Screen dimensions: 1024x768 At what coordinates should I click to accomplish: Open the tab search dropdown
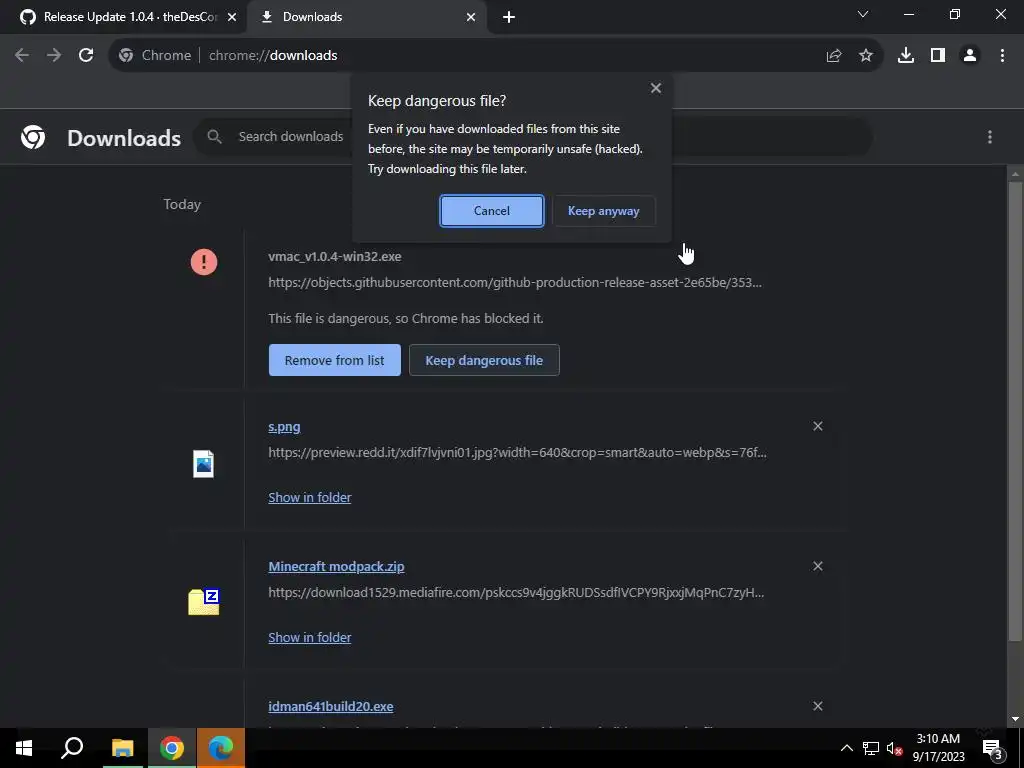click(x=863, y=14)
